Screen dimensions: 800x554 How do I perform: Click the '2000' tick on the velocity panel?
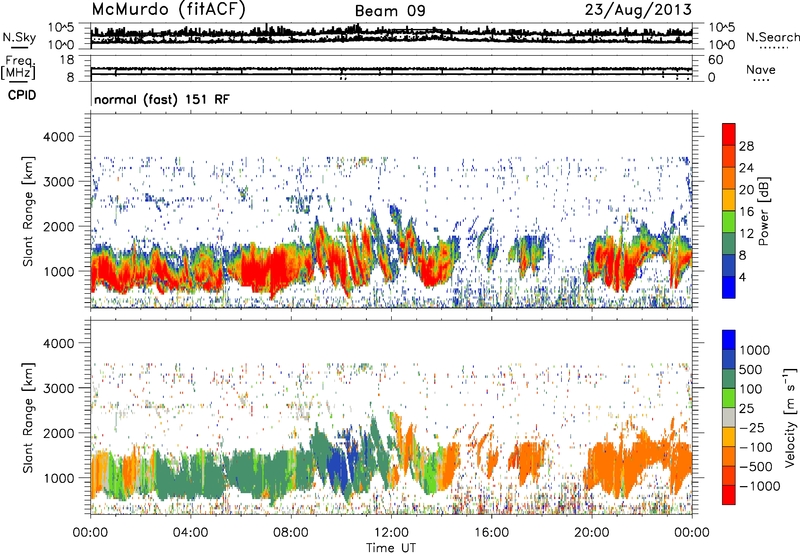point(61,433)
